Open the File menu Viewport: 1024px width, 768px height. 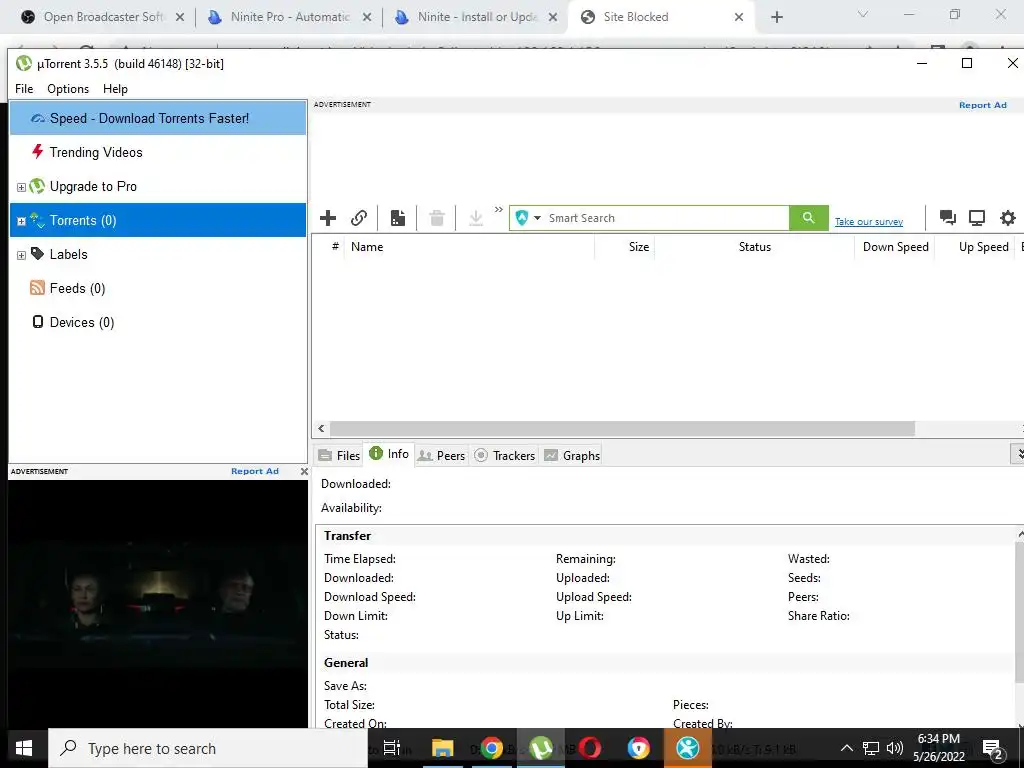[x=24, y=89]
